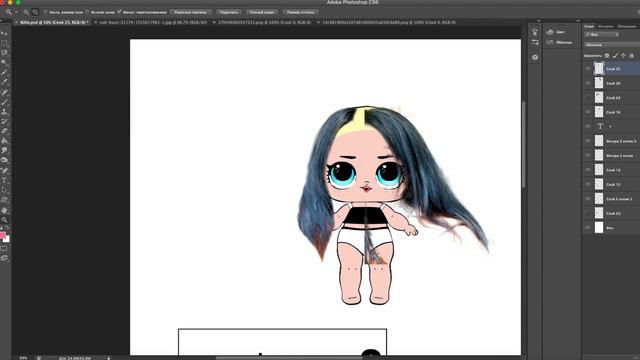Image resolution: width=640 pixels, height=360 pixels.
Task: Switch to the first document tab .psd
Action: 53,22
